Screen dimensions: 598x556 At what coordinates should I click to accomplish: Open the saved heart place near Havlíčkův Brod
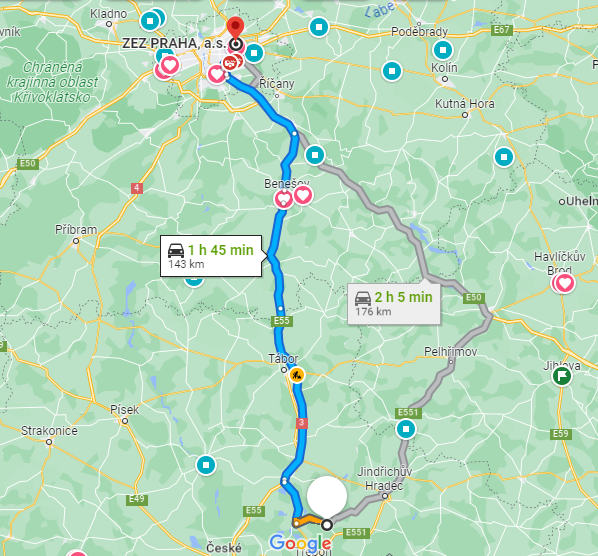[x=564, y=284]
